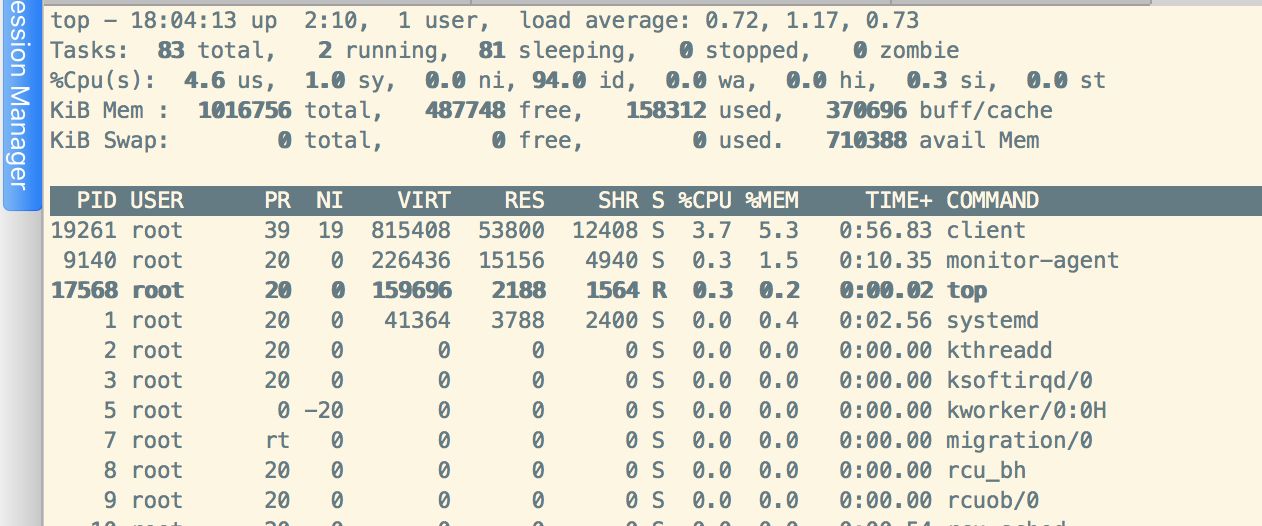This screenshot has width=1262, height=526.
Task: Click the client RES value 53800
Action: point(512,230)
